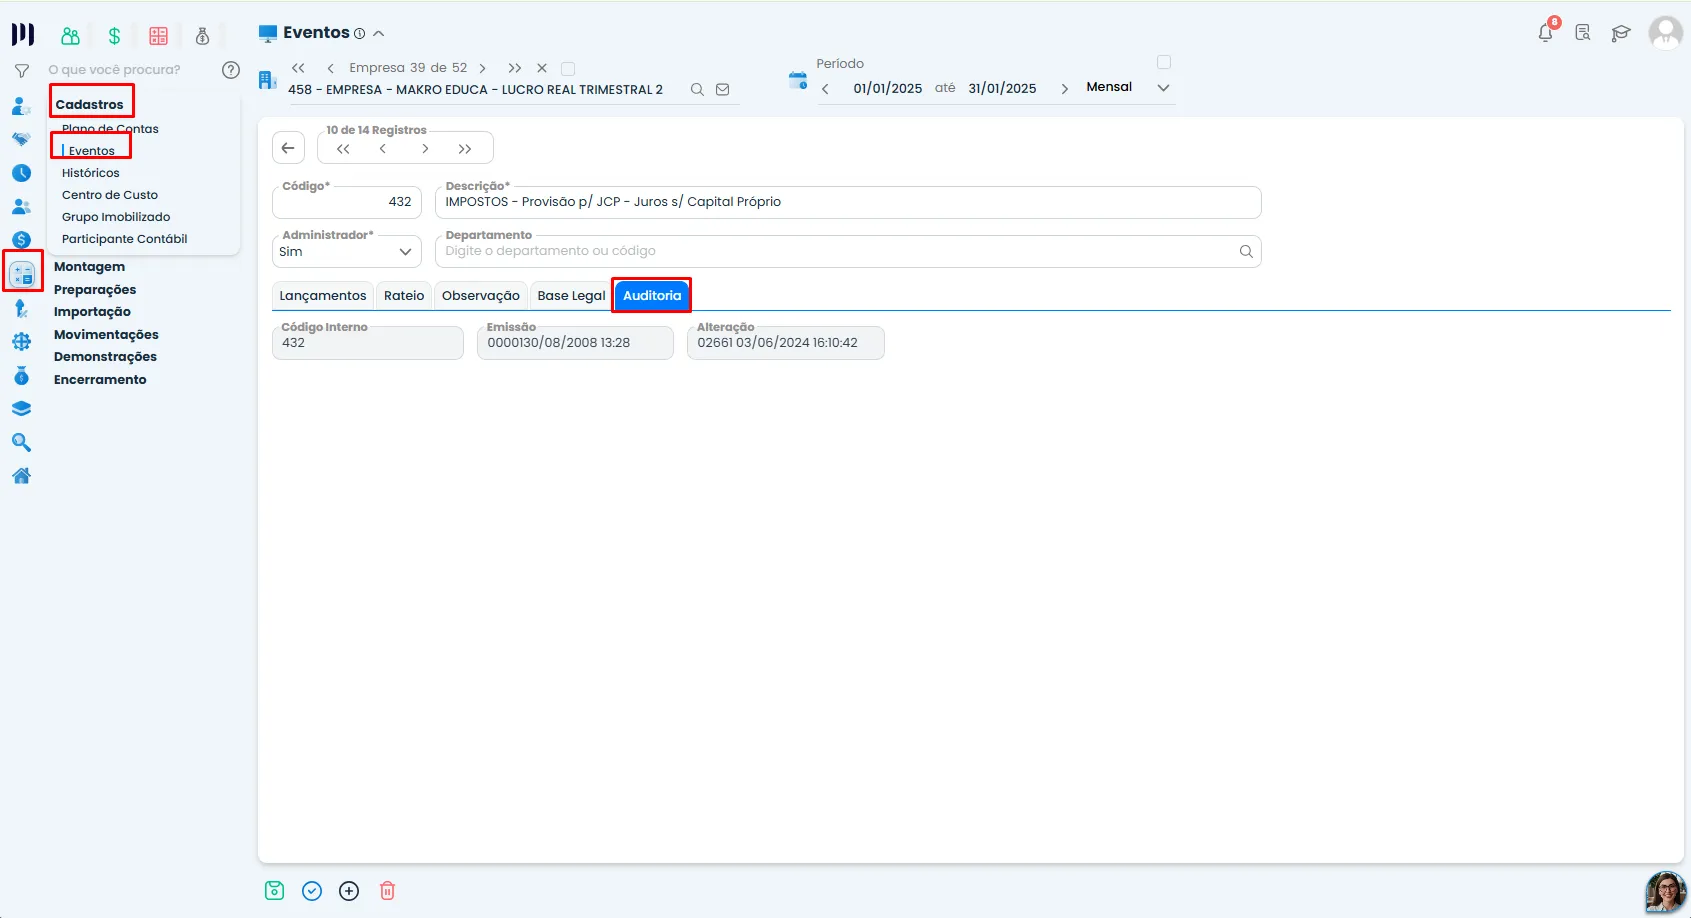Open Plano de Contas menu item
Screen dimensions: 1691x918
[x=110, y=129]
